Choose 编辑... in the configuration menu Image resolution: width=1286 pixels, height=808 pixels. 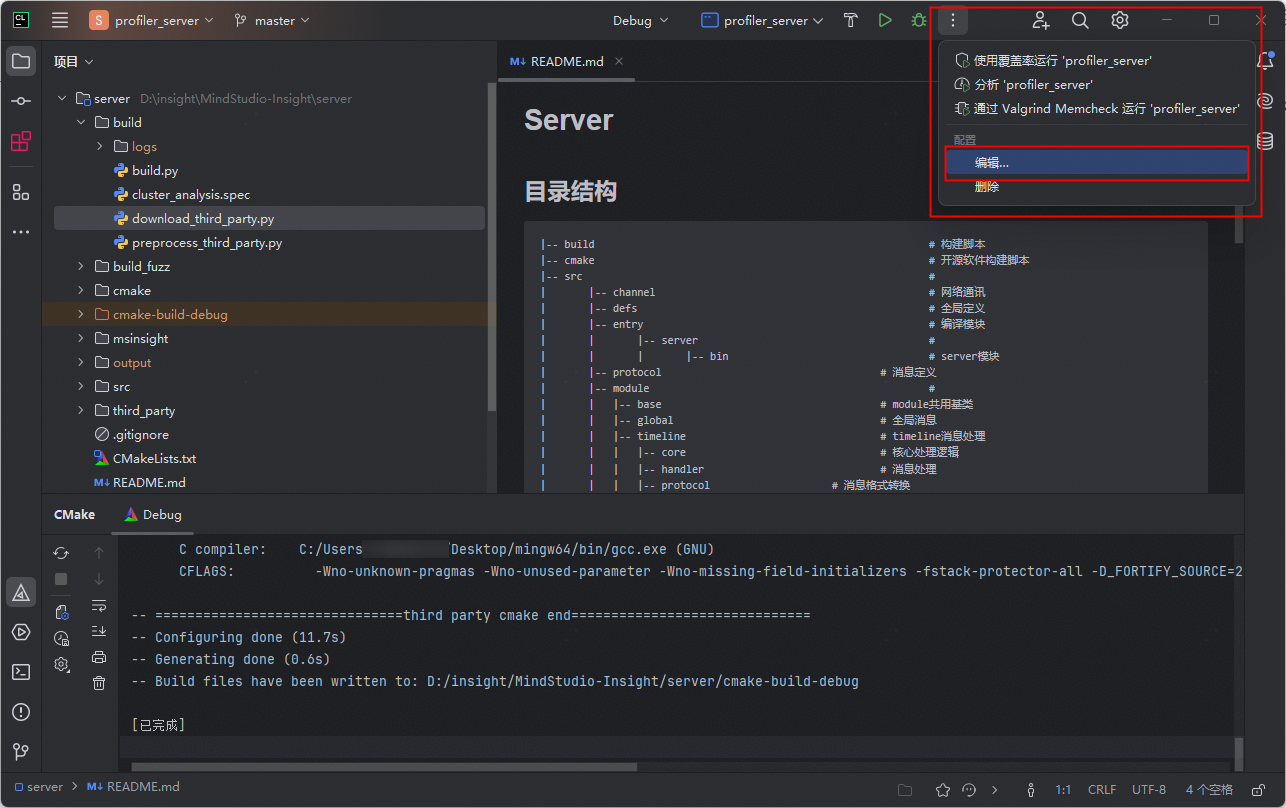coord(1096,162)
